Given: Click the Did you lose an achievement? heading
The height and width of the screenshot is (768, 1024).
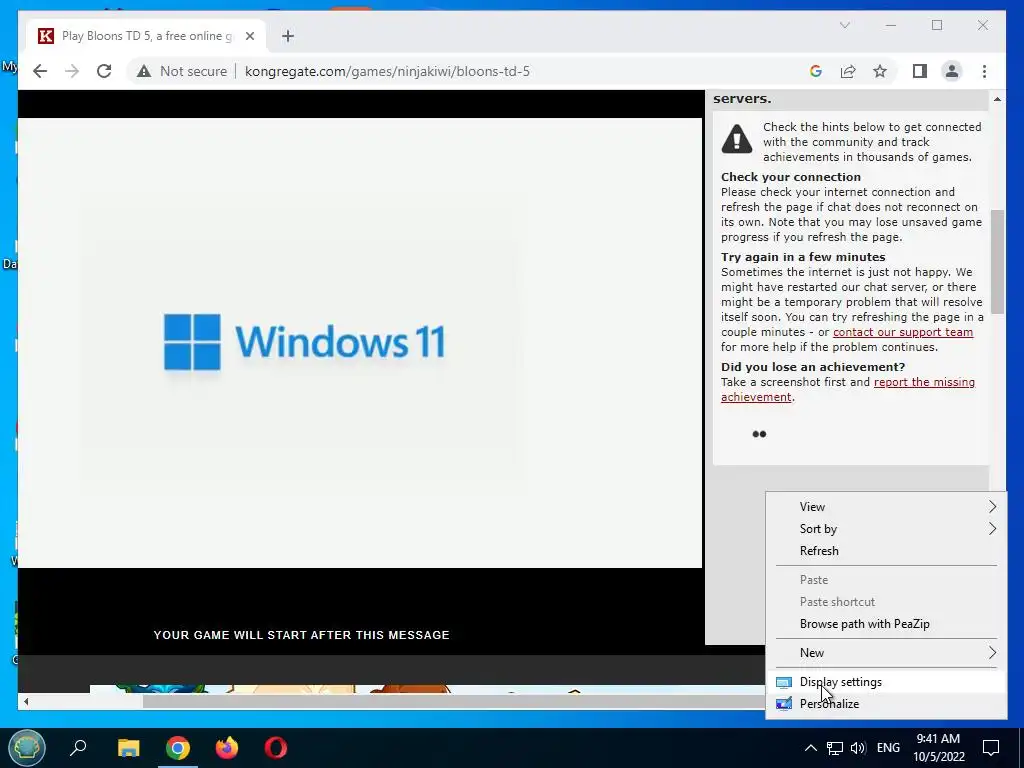Looking at the screenshot, I should tap(813, 367).
